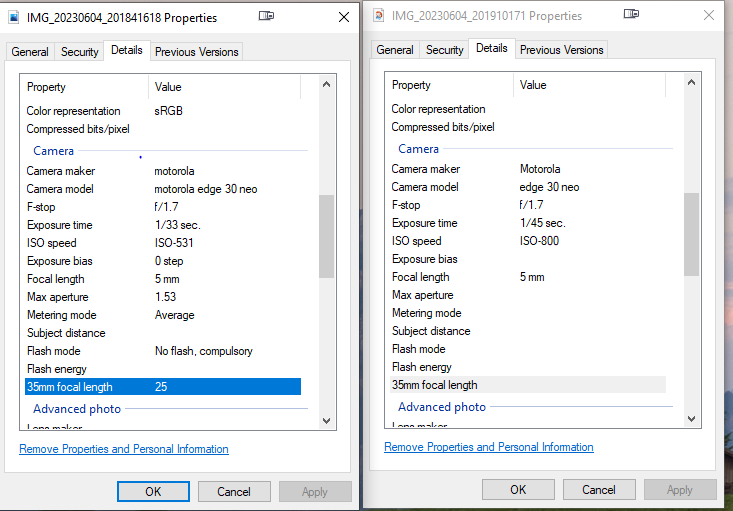Open Remove Properties link in the right window
Screen dimensions: 733x511
click(489, 447)
